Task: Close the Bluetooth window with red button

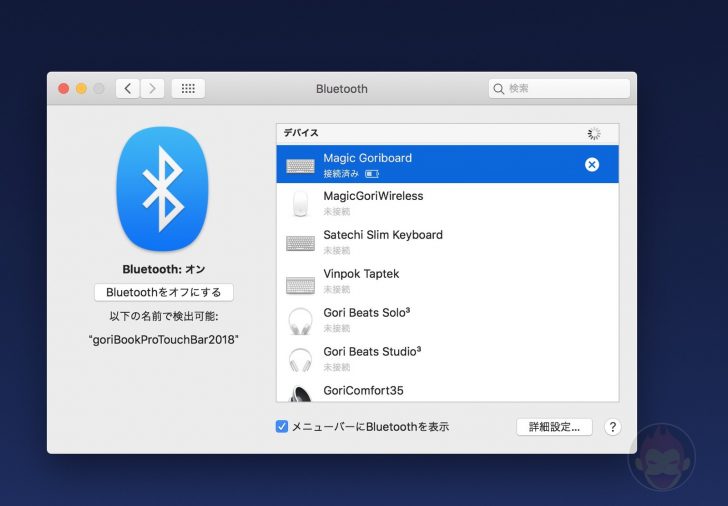Action: [x=64, y=88]
